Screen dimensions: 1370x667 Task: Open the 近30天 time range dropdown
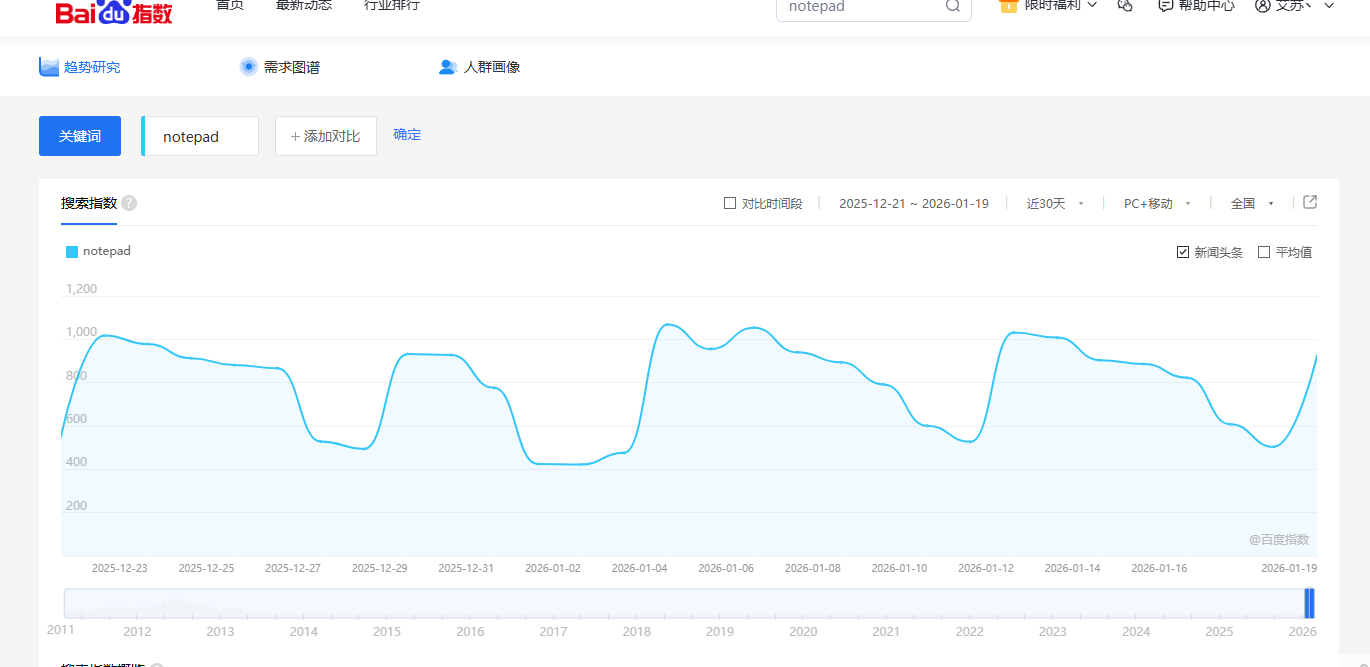1055,203
